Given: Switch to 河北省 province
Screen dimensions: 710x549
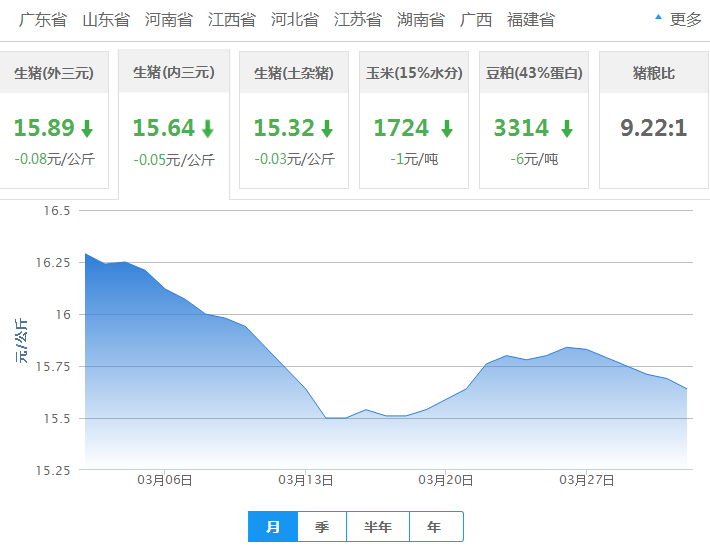Looking at the screenshot, I should pyautogui.click(x=295, y=19).
